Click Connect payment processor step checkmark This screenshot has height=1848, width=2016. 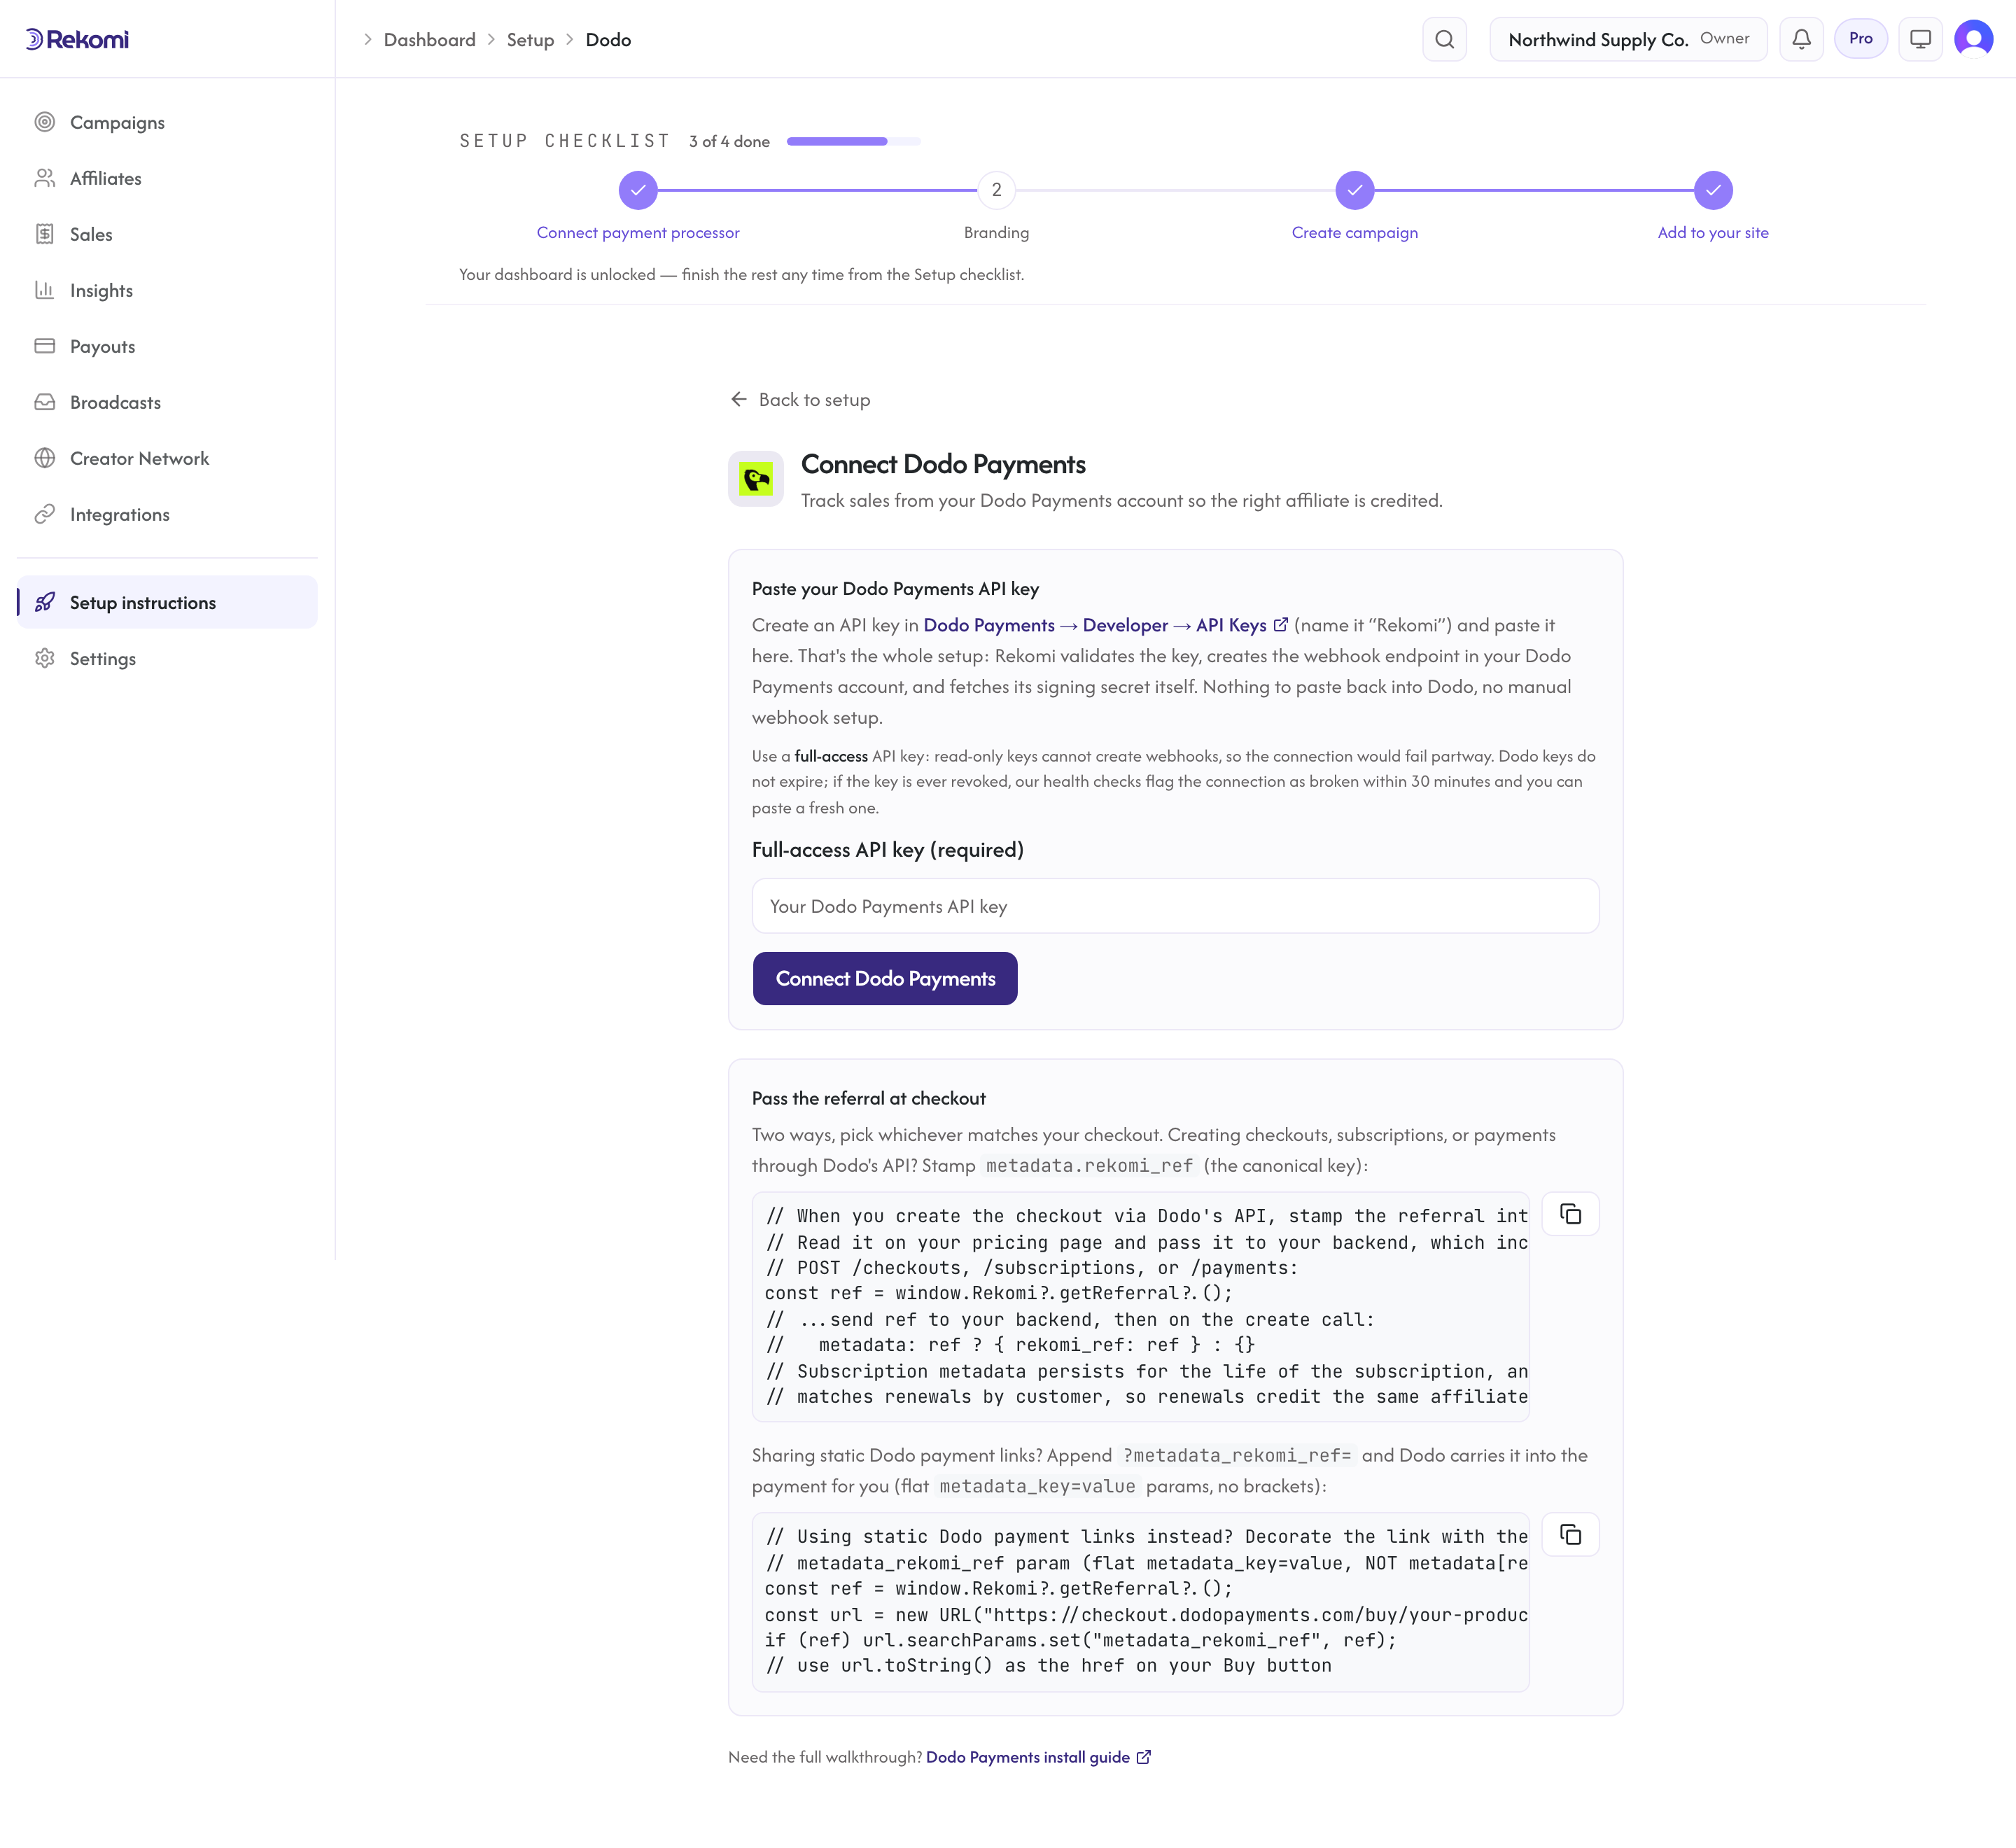pyautogui.click(x=638, y=190)
